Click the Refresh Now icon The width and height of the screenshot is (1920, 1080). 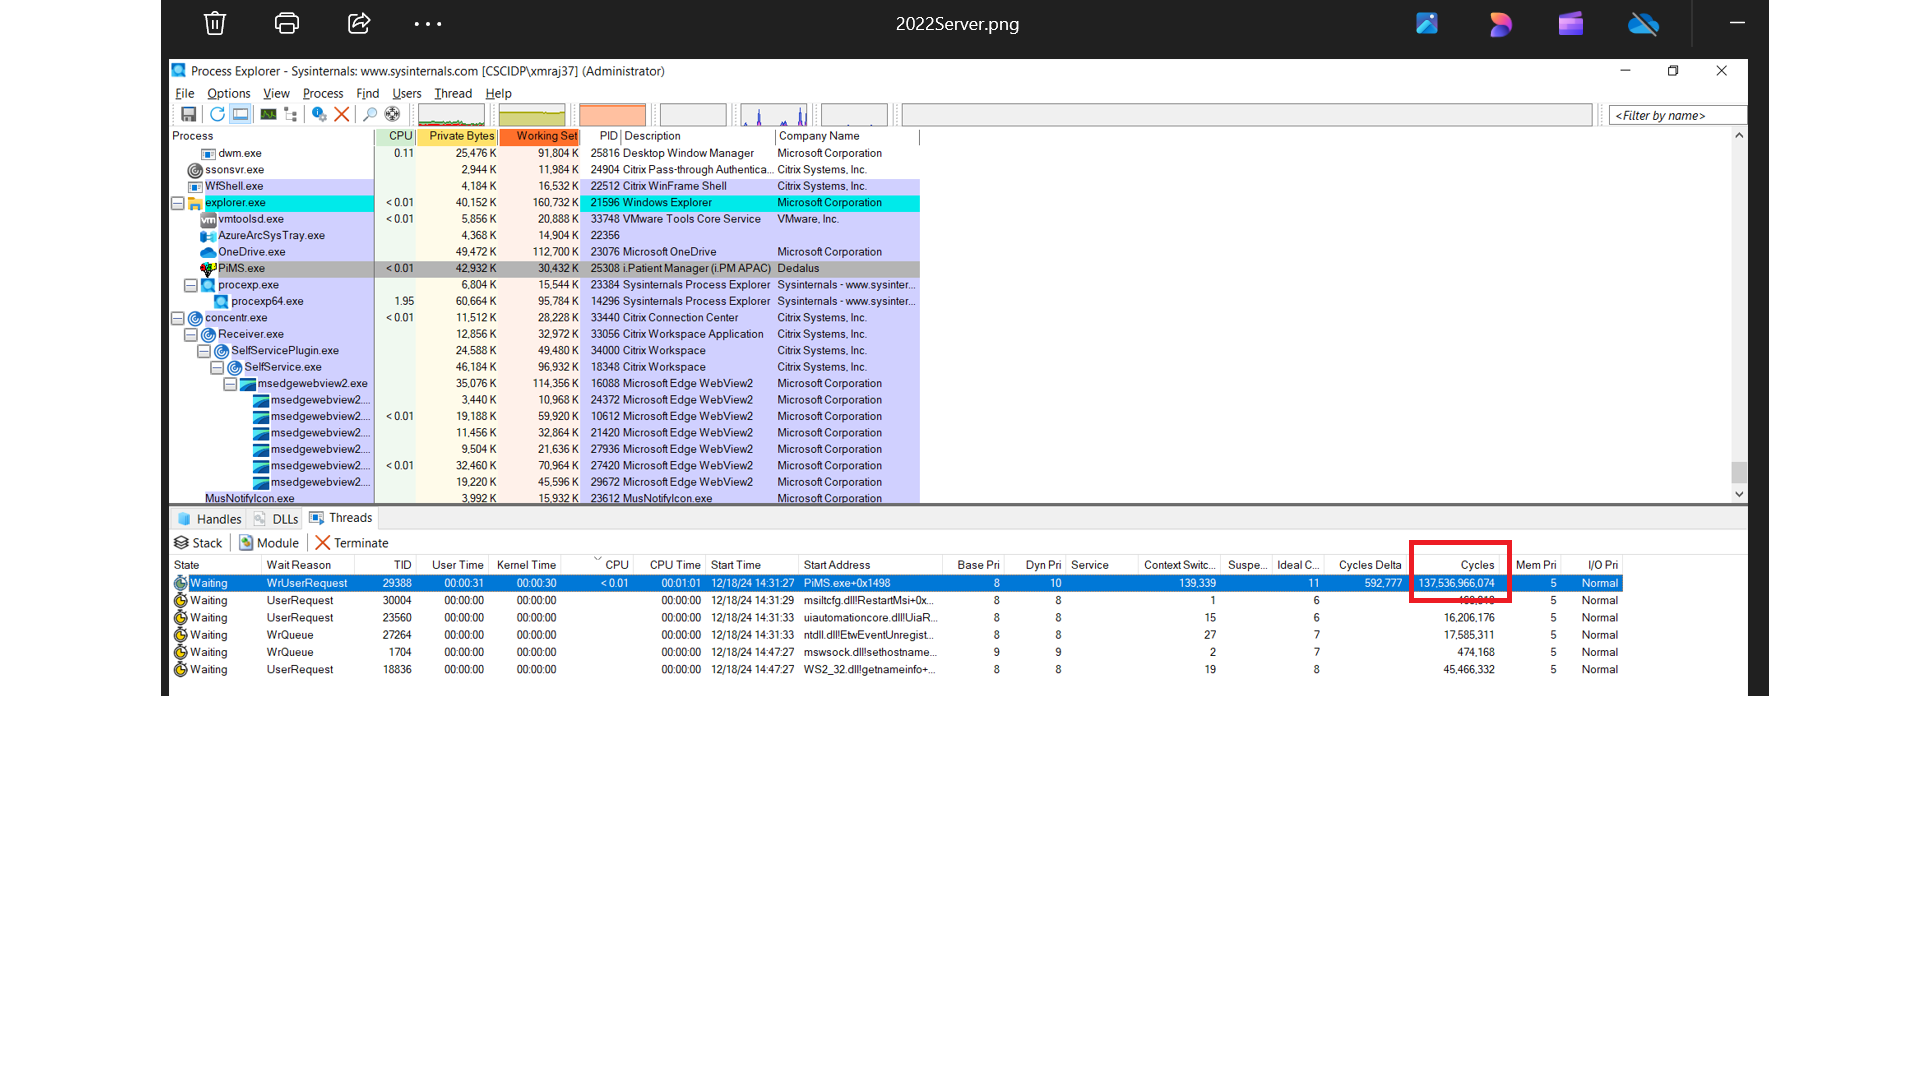(x=217, y=114)
